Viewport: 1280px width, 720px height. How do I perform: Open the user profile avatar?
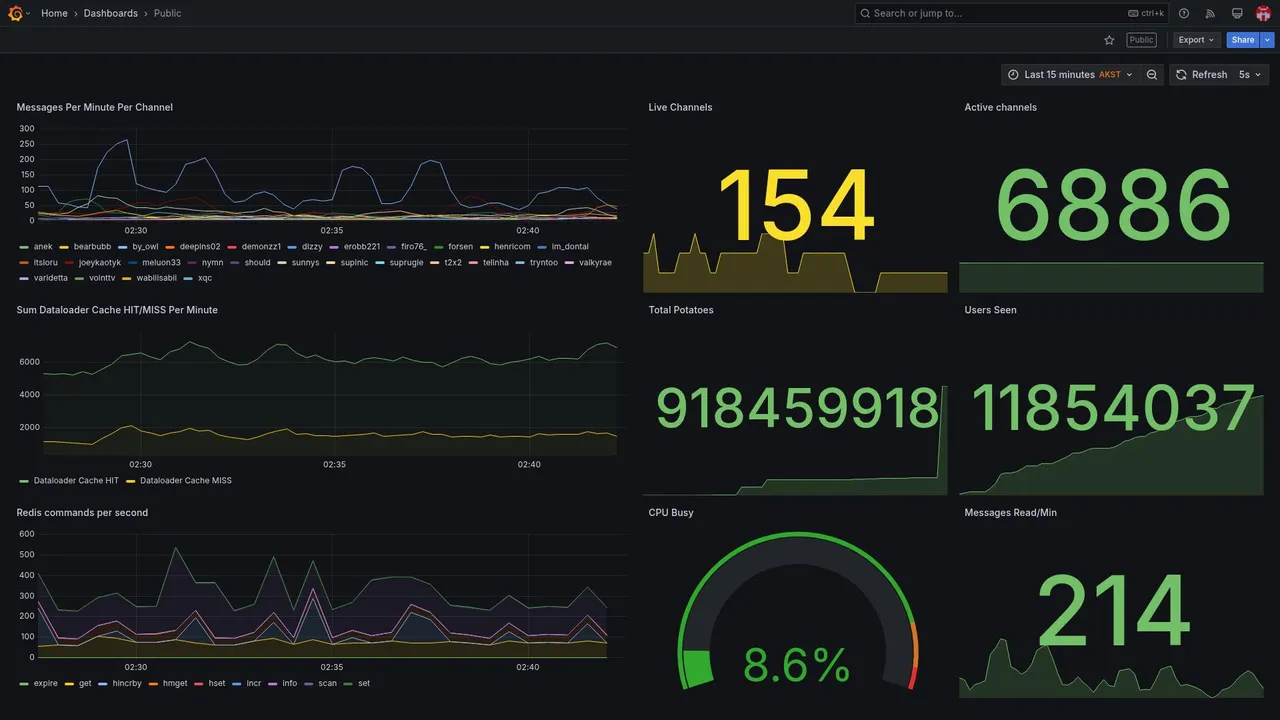1263,13
